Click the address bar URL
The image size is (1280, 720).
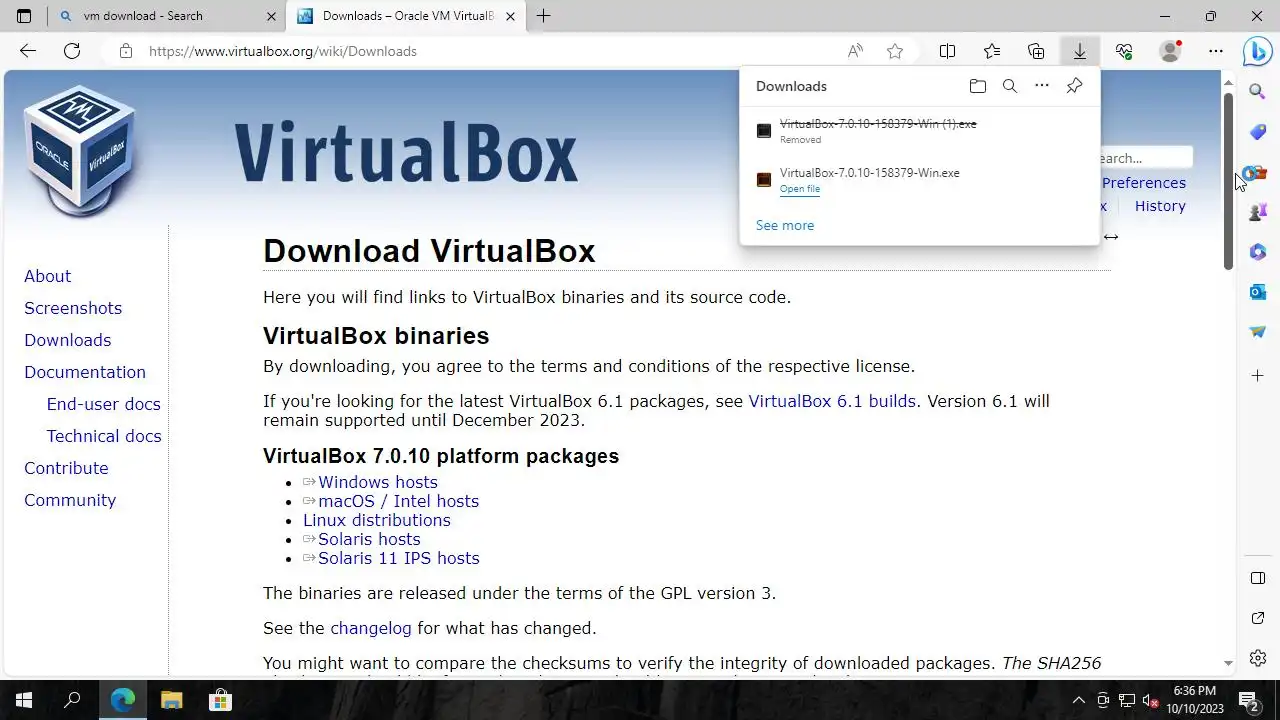[283, 51]
